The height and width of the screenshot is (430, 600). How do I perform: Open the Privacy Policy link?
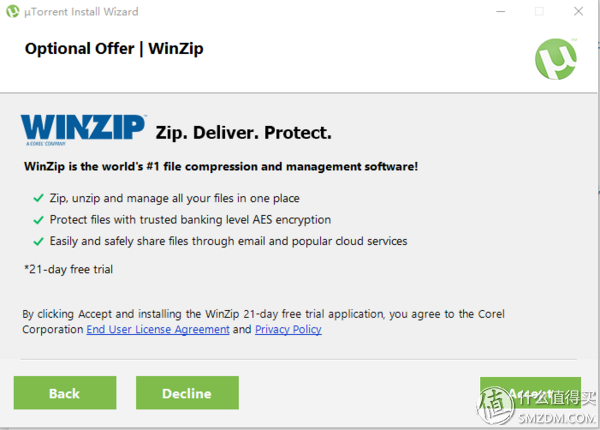click(288, 329)
